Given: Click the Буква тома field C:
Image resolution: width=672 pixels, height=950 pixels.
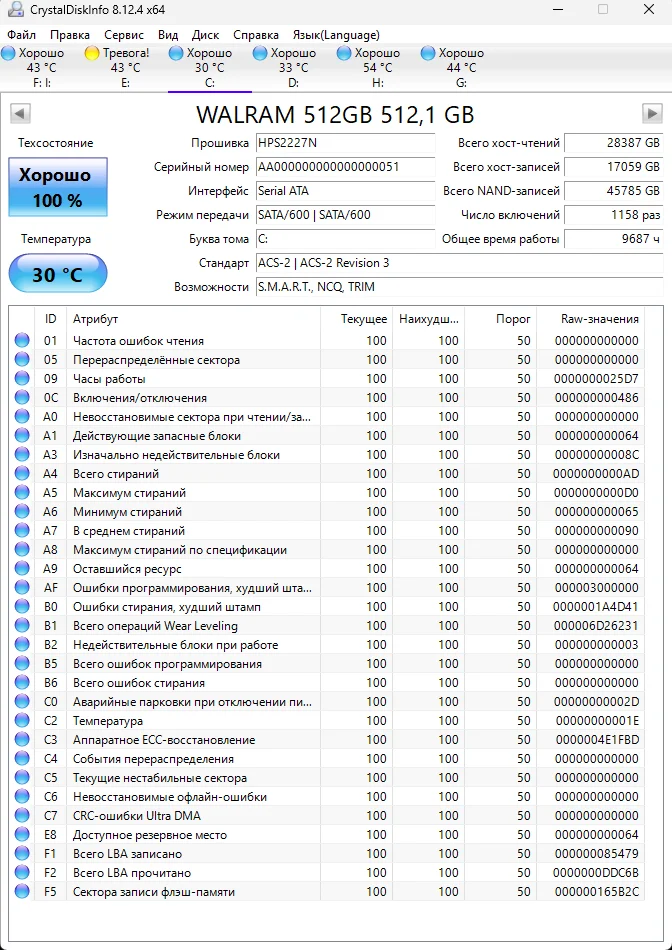Looking at the screenshot, I should point(345,239).
